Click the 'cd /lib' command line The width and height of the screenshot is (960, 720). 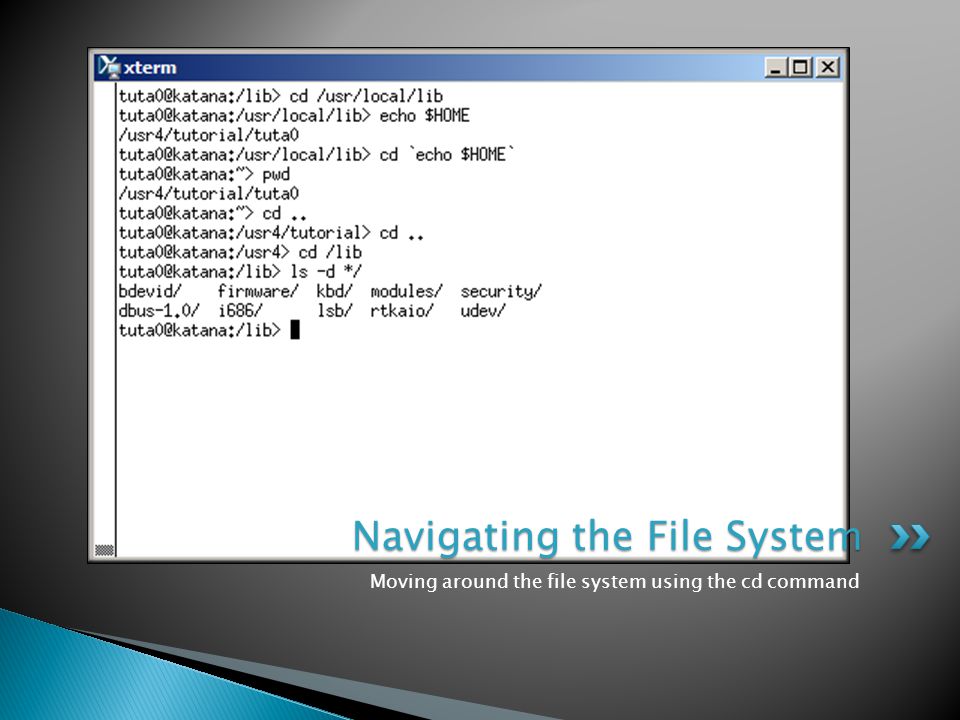[x=240, y=253]
